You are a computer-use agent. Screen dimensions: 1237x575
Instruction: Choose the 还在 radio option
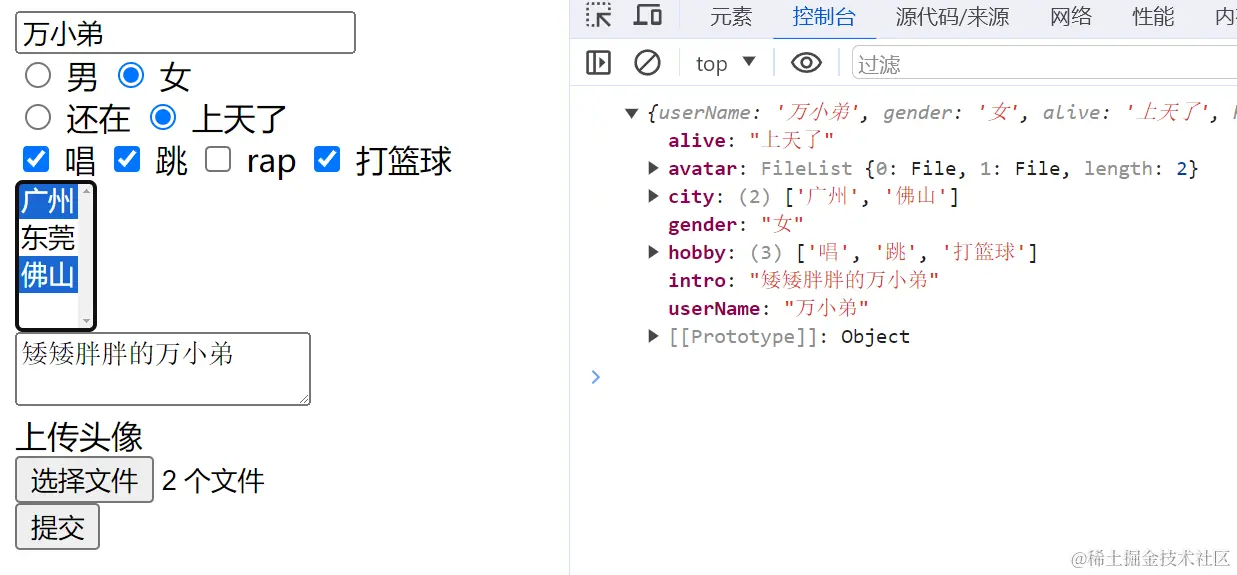[x=38, y=117]
